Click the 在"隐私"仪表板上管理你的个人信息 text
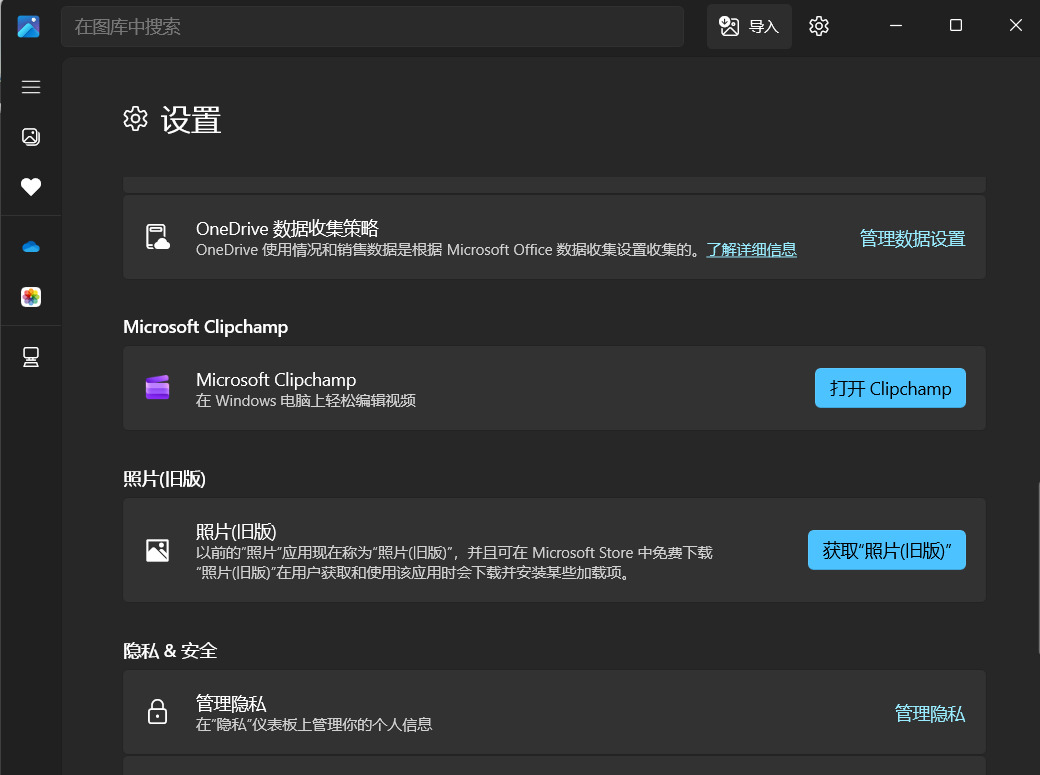Viewport: 1040px width, 775px height. tap(314, 725)
